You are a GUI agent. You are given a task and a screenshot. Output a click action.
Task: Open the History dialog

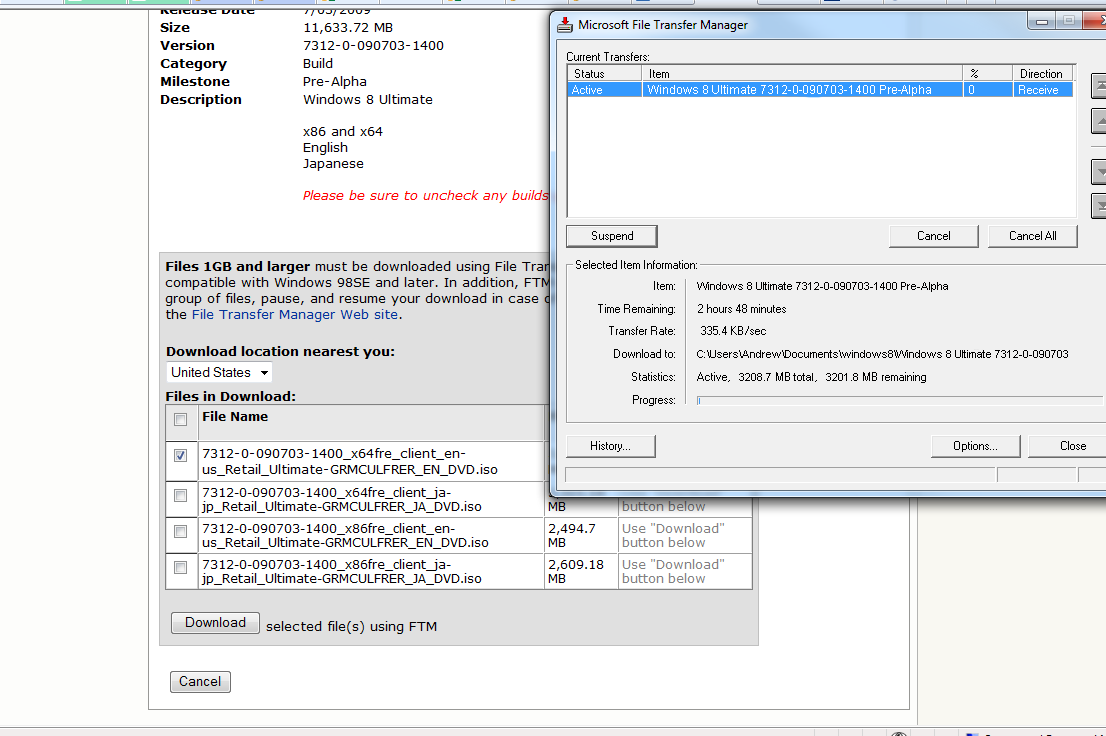(x=610, y=446)
